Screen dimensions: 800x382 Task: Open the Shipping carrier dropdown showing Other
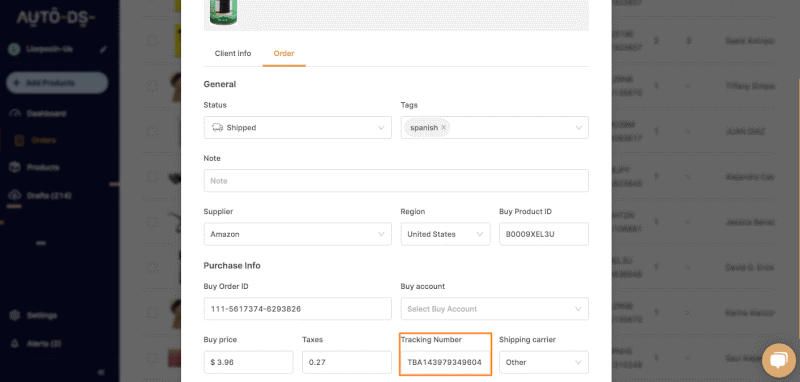coord(543,362)
